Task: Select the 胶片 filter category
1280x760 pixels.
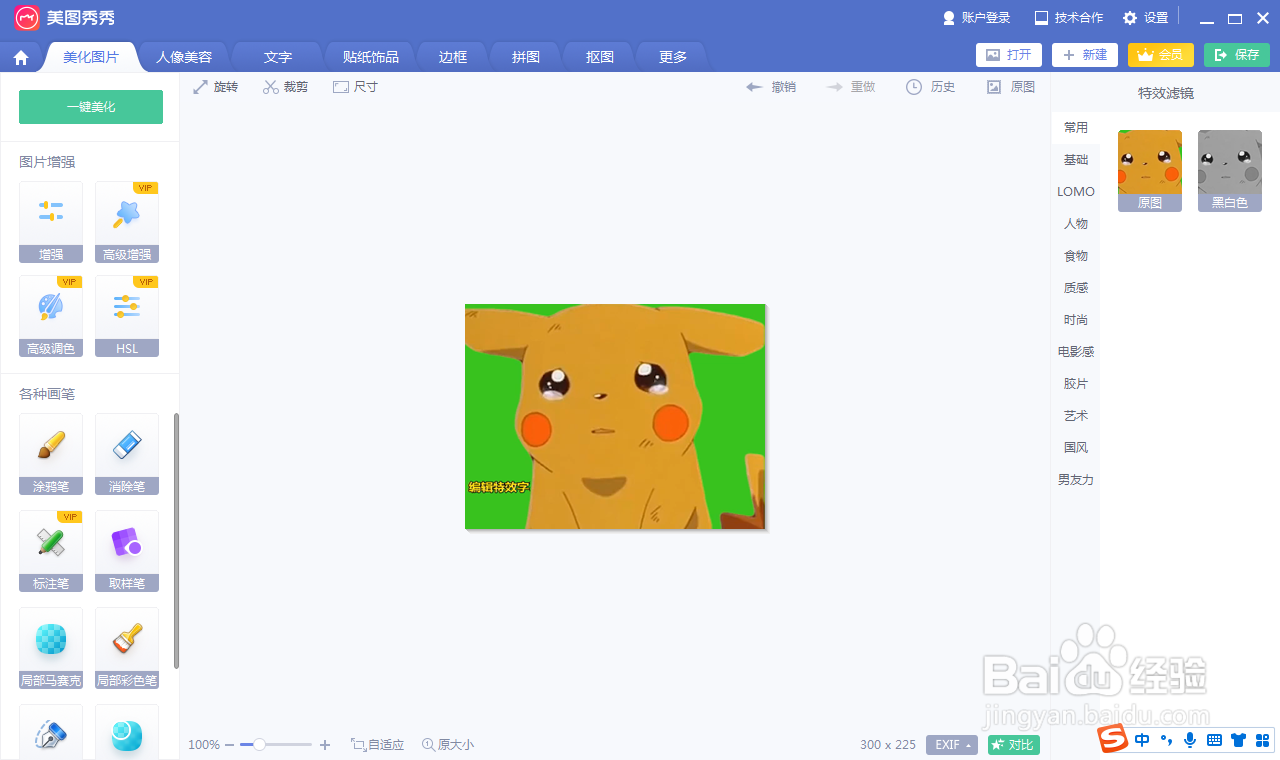Action: point(1076,384)
